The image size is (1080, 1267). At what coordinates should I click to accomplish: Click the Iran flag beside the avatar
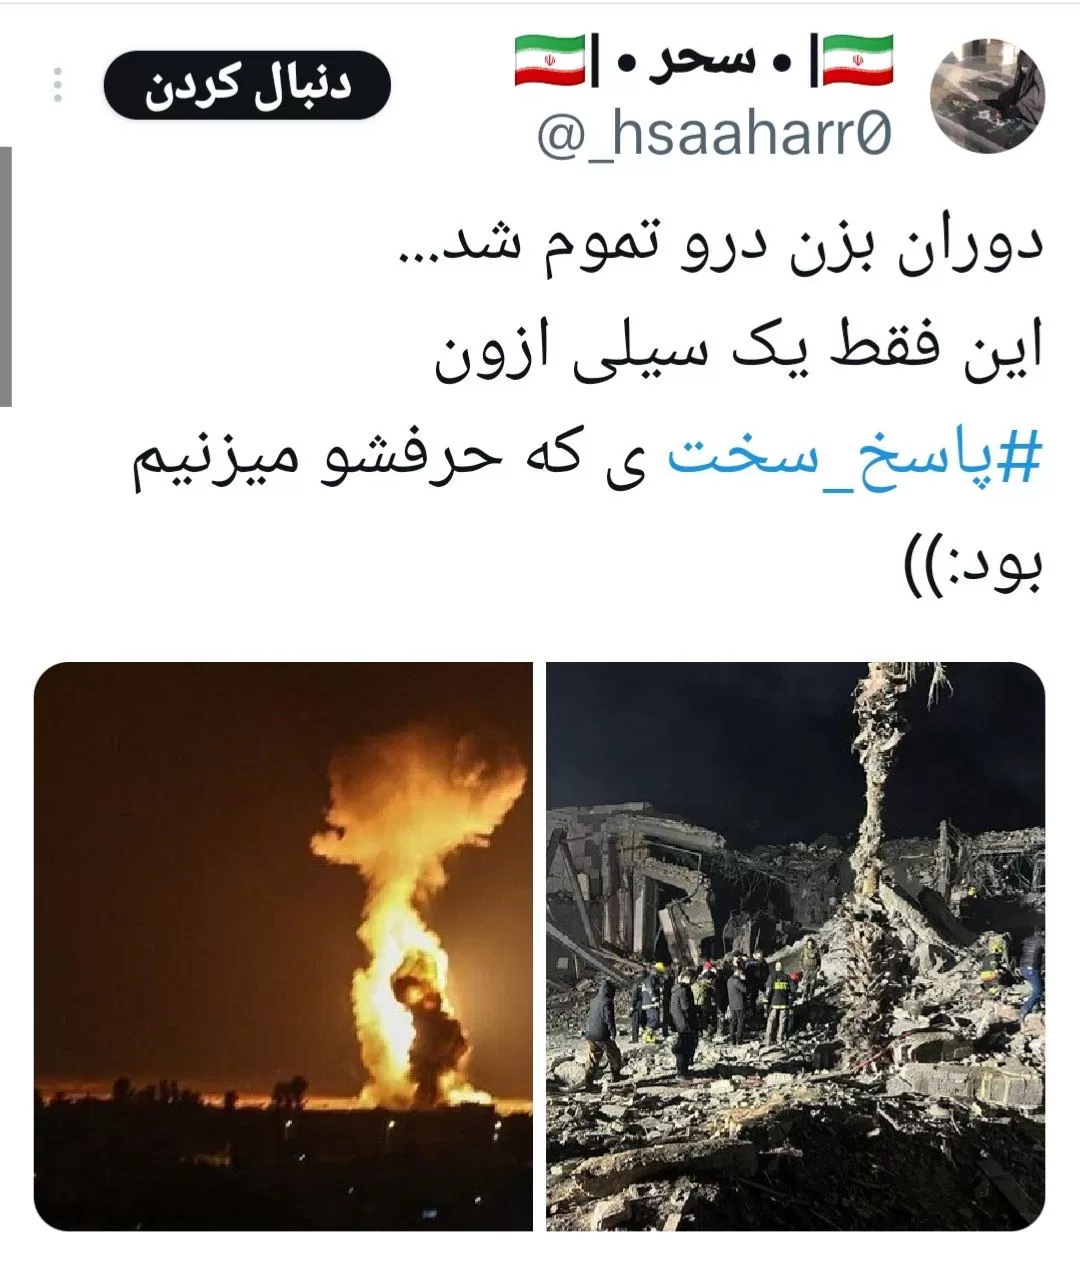(858, 59)
